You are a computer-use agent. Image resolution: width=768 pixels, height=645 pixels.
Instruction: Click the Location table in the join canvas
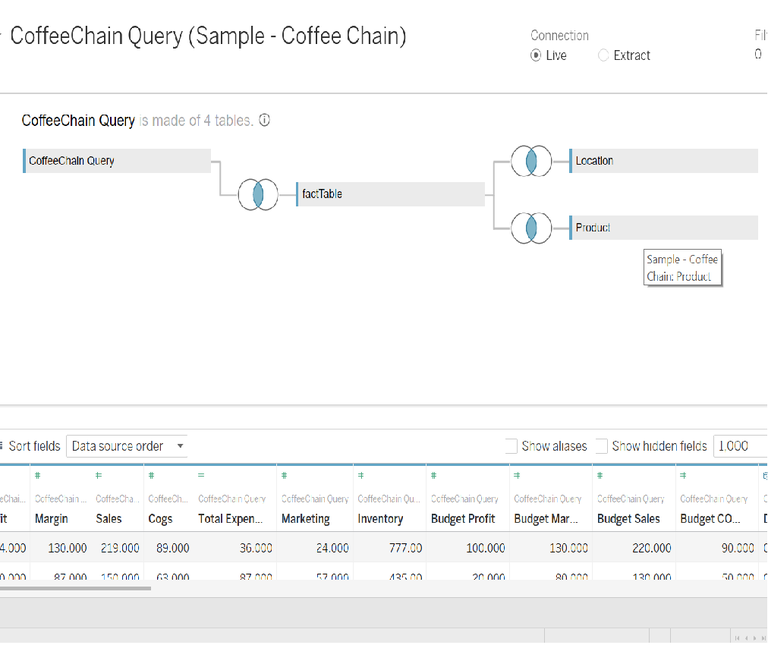(x=662, y=161)
